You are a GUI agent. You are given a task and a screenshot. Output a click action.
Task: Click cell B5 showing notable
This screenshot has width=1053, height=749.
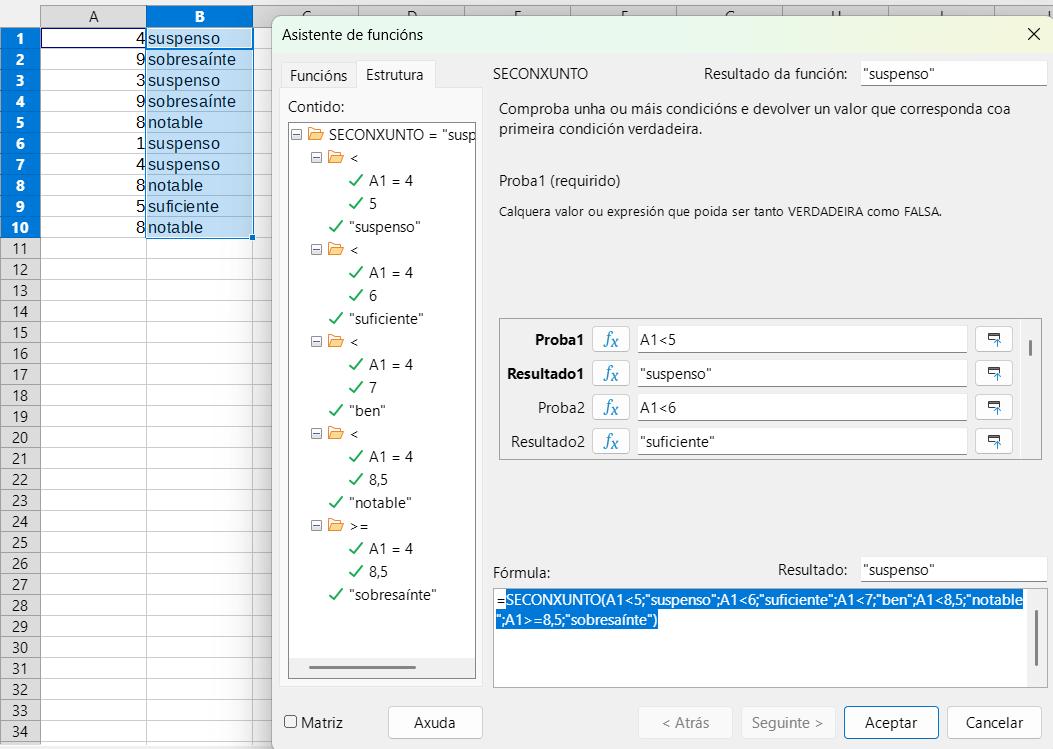pos(199,122)
